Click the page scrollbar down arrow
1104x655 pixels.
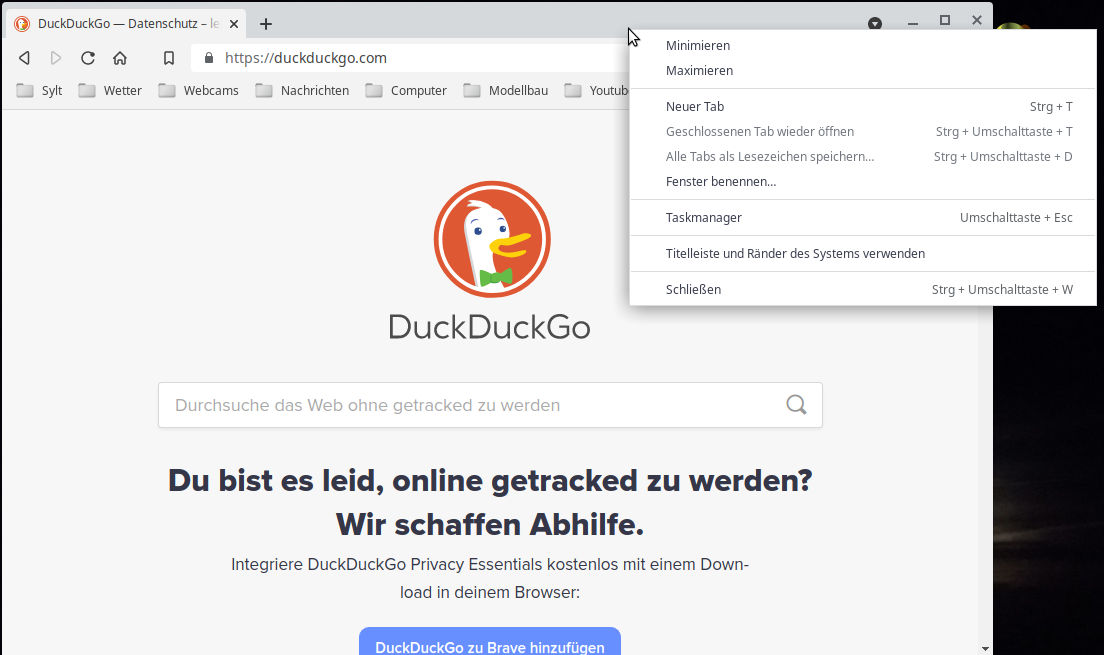[985, 649]
